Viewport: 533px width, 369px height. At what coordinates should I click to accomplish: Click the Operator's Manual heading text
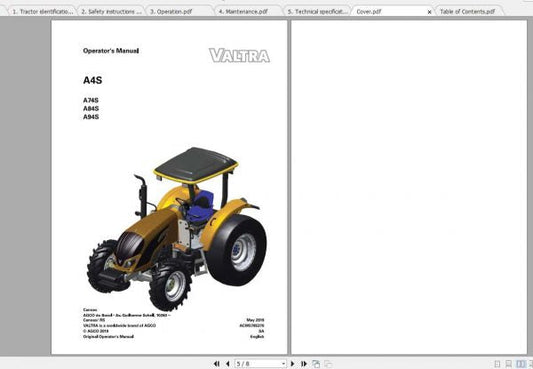pos(111,51)
